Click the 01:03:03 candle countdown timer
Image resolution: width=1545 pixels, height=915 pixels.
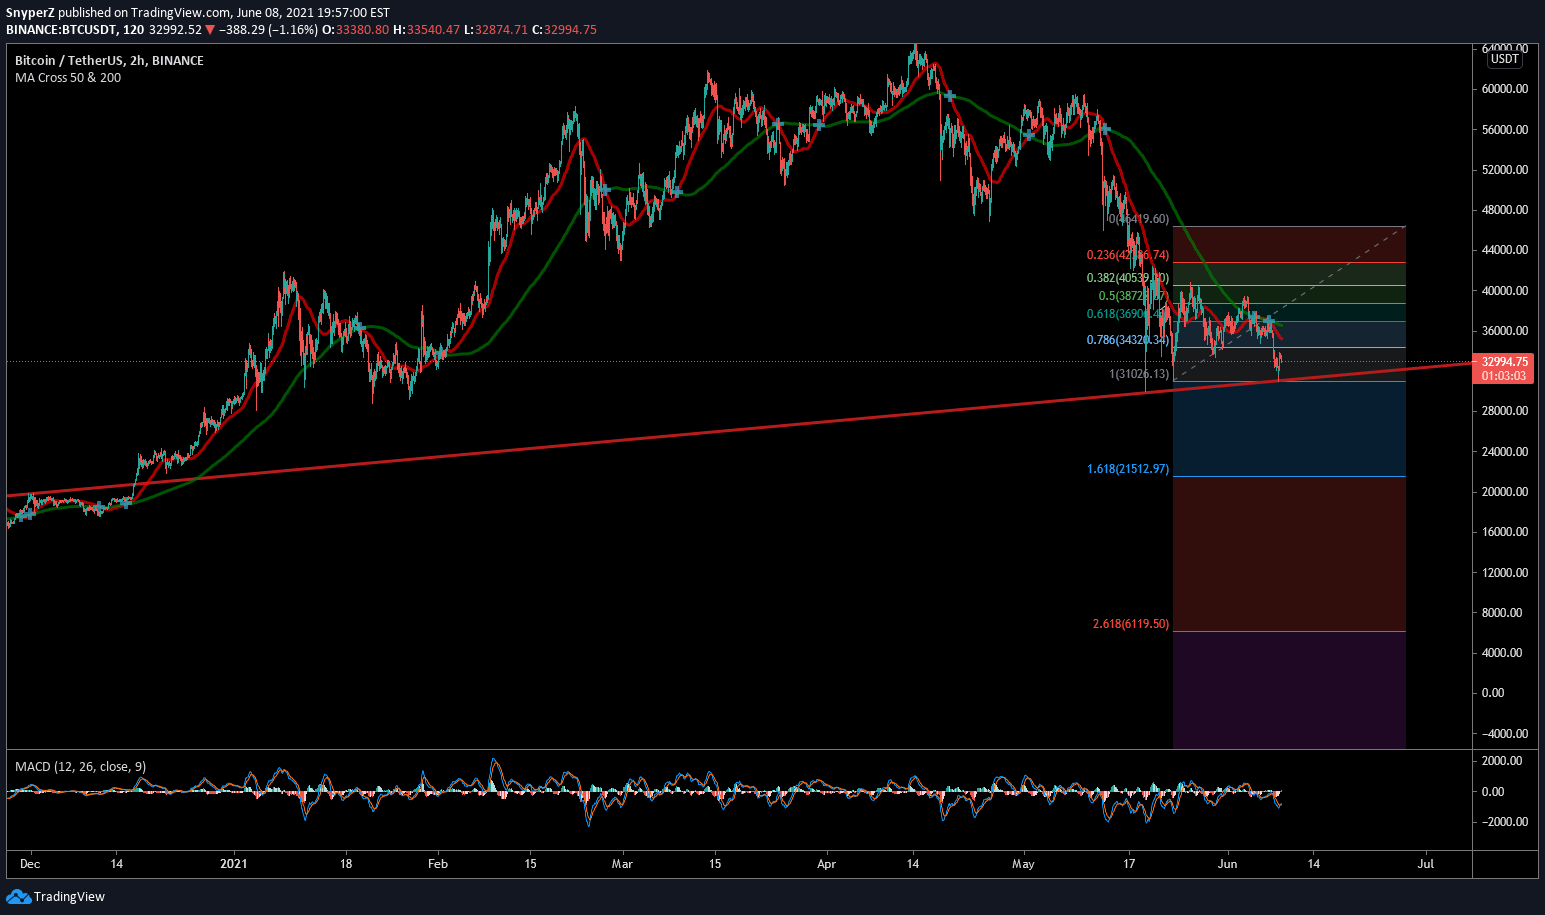pyautogui.click(x=1503, y=377)
